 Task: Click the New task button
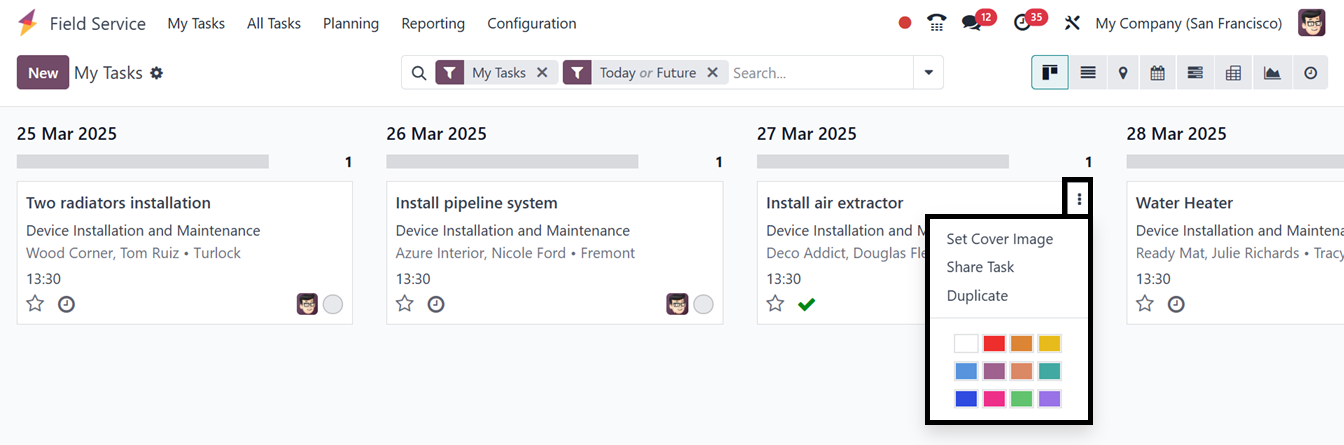[43, 73]
